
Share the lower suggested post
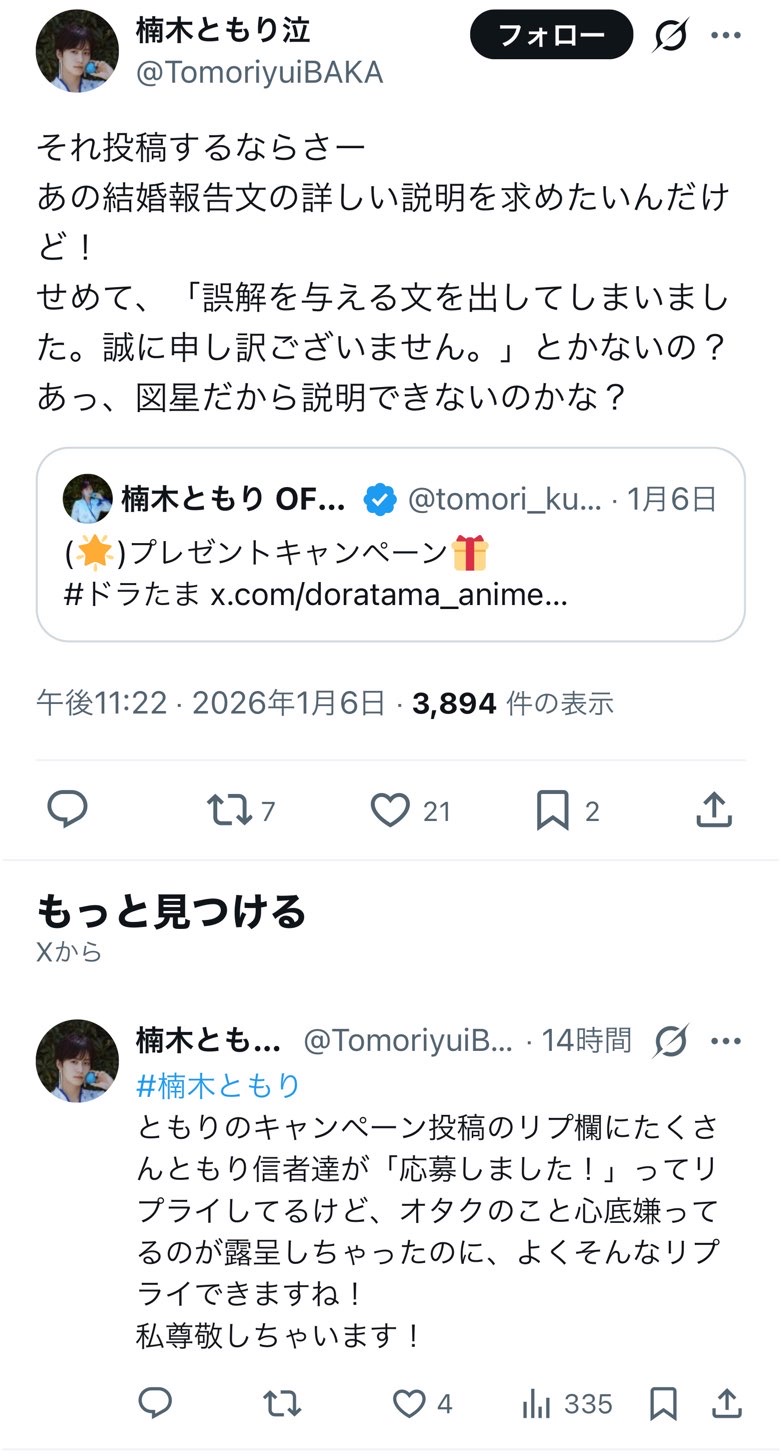point(727,1403)
